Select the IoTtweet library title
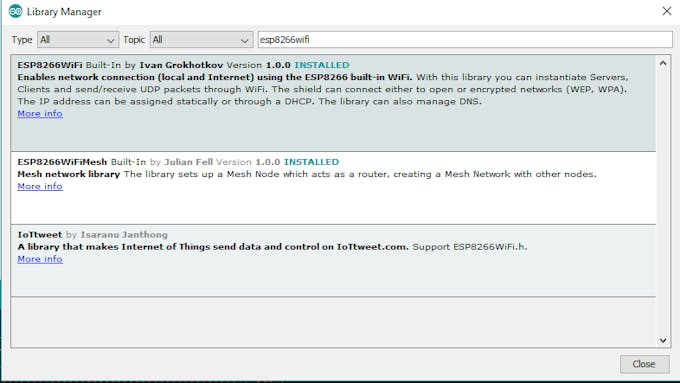Image resolution: width=680 pixels, height=383 pixels. pos(40,235)
